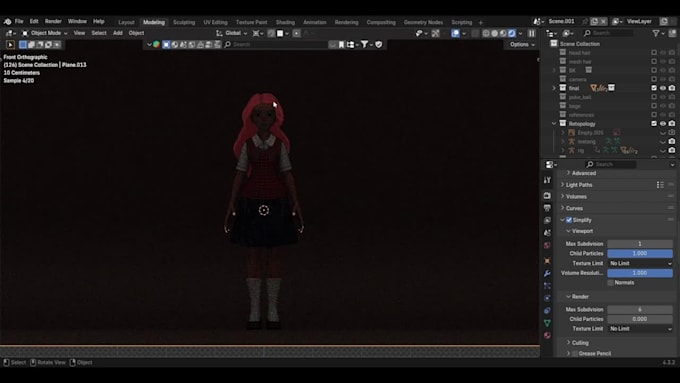Disable the final collection in renders
Screen dimensions: 680x383
click(x=672, y=88)
